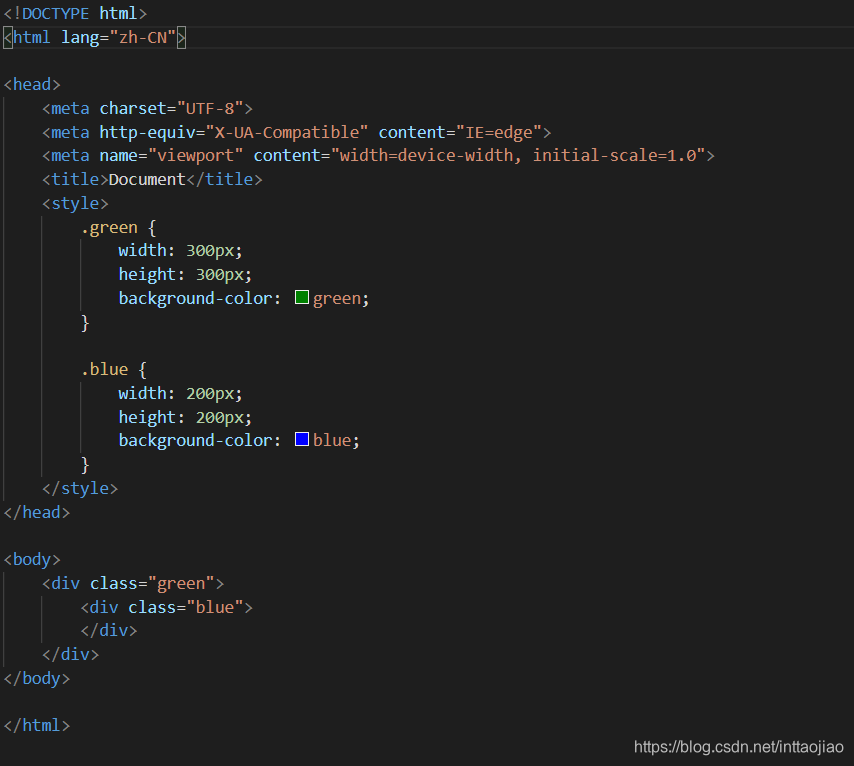Click the meta charset="UTF-8" line

148,108
